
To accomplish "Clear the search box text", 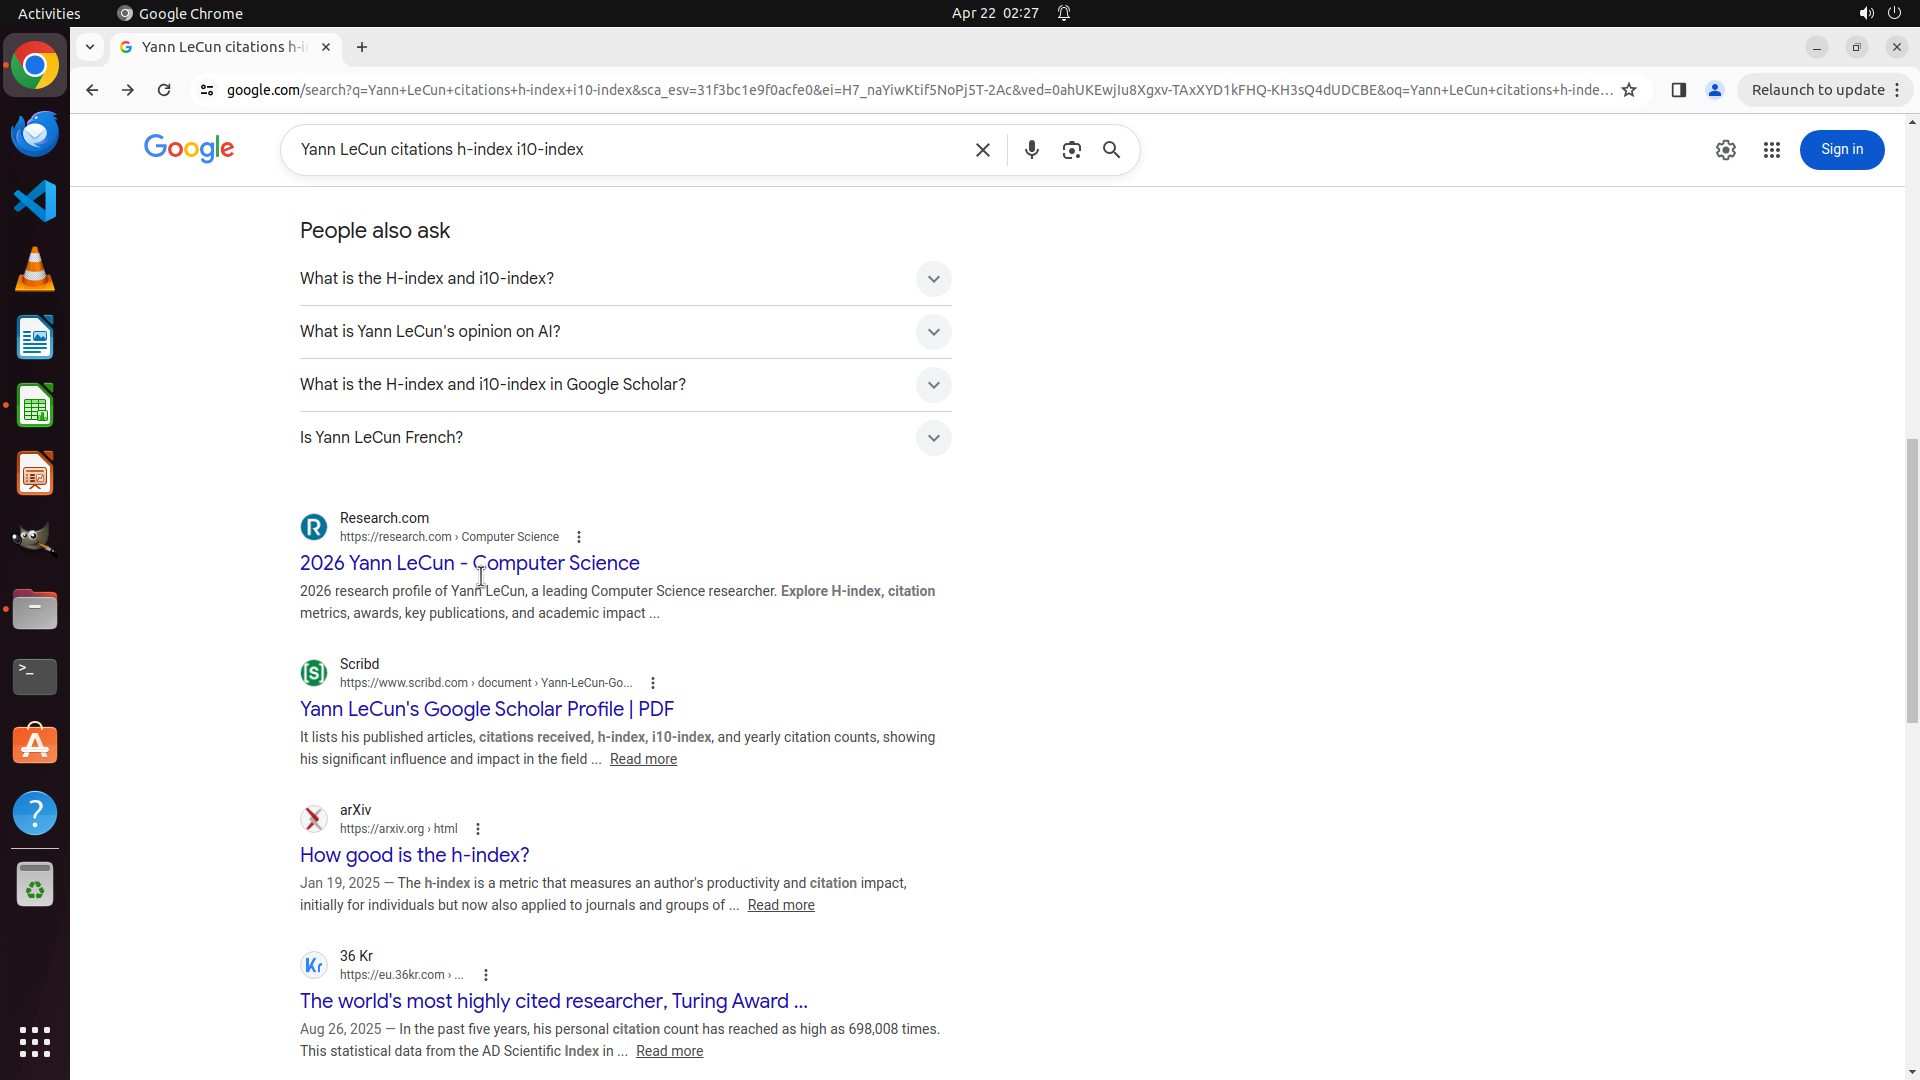I will 982,150.
